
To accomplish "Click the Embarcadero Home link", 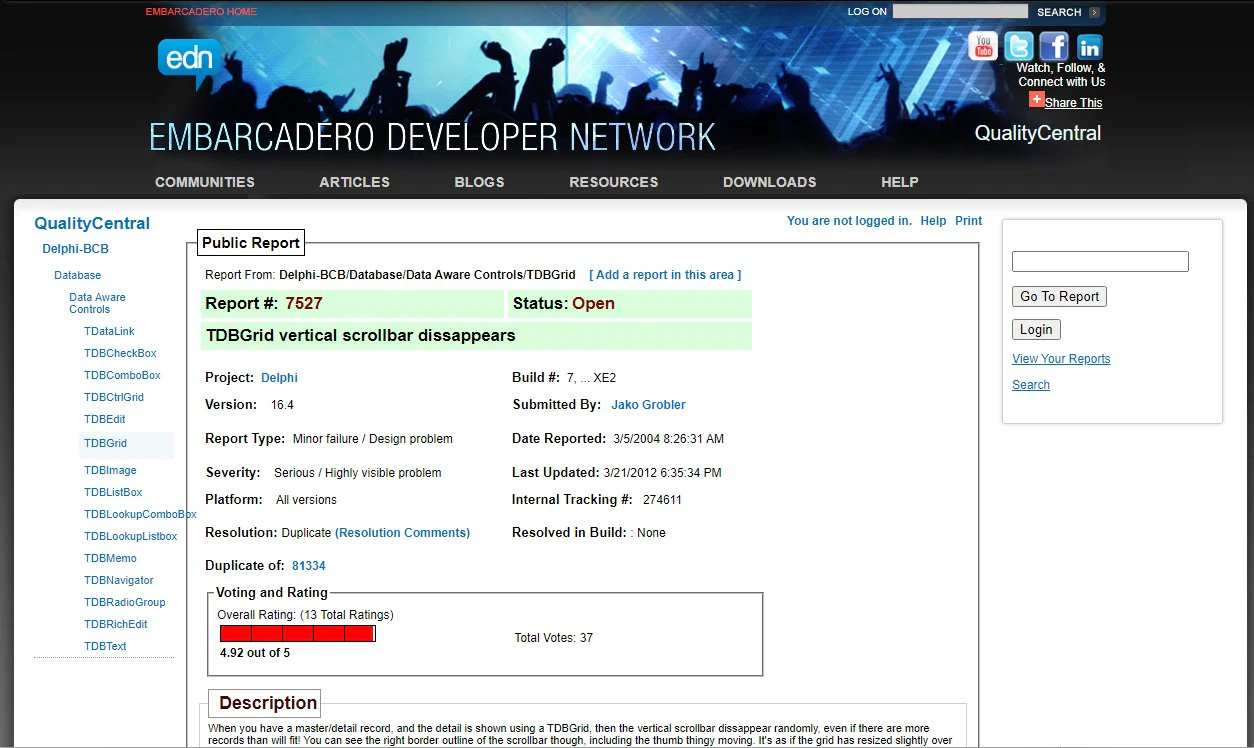I will pyautogui.click(x=201, y=12).
